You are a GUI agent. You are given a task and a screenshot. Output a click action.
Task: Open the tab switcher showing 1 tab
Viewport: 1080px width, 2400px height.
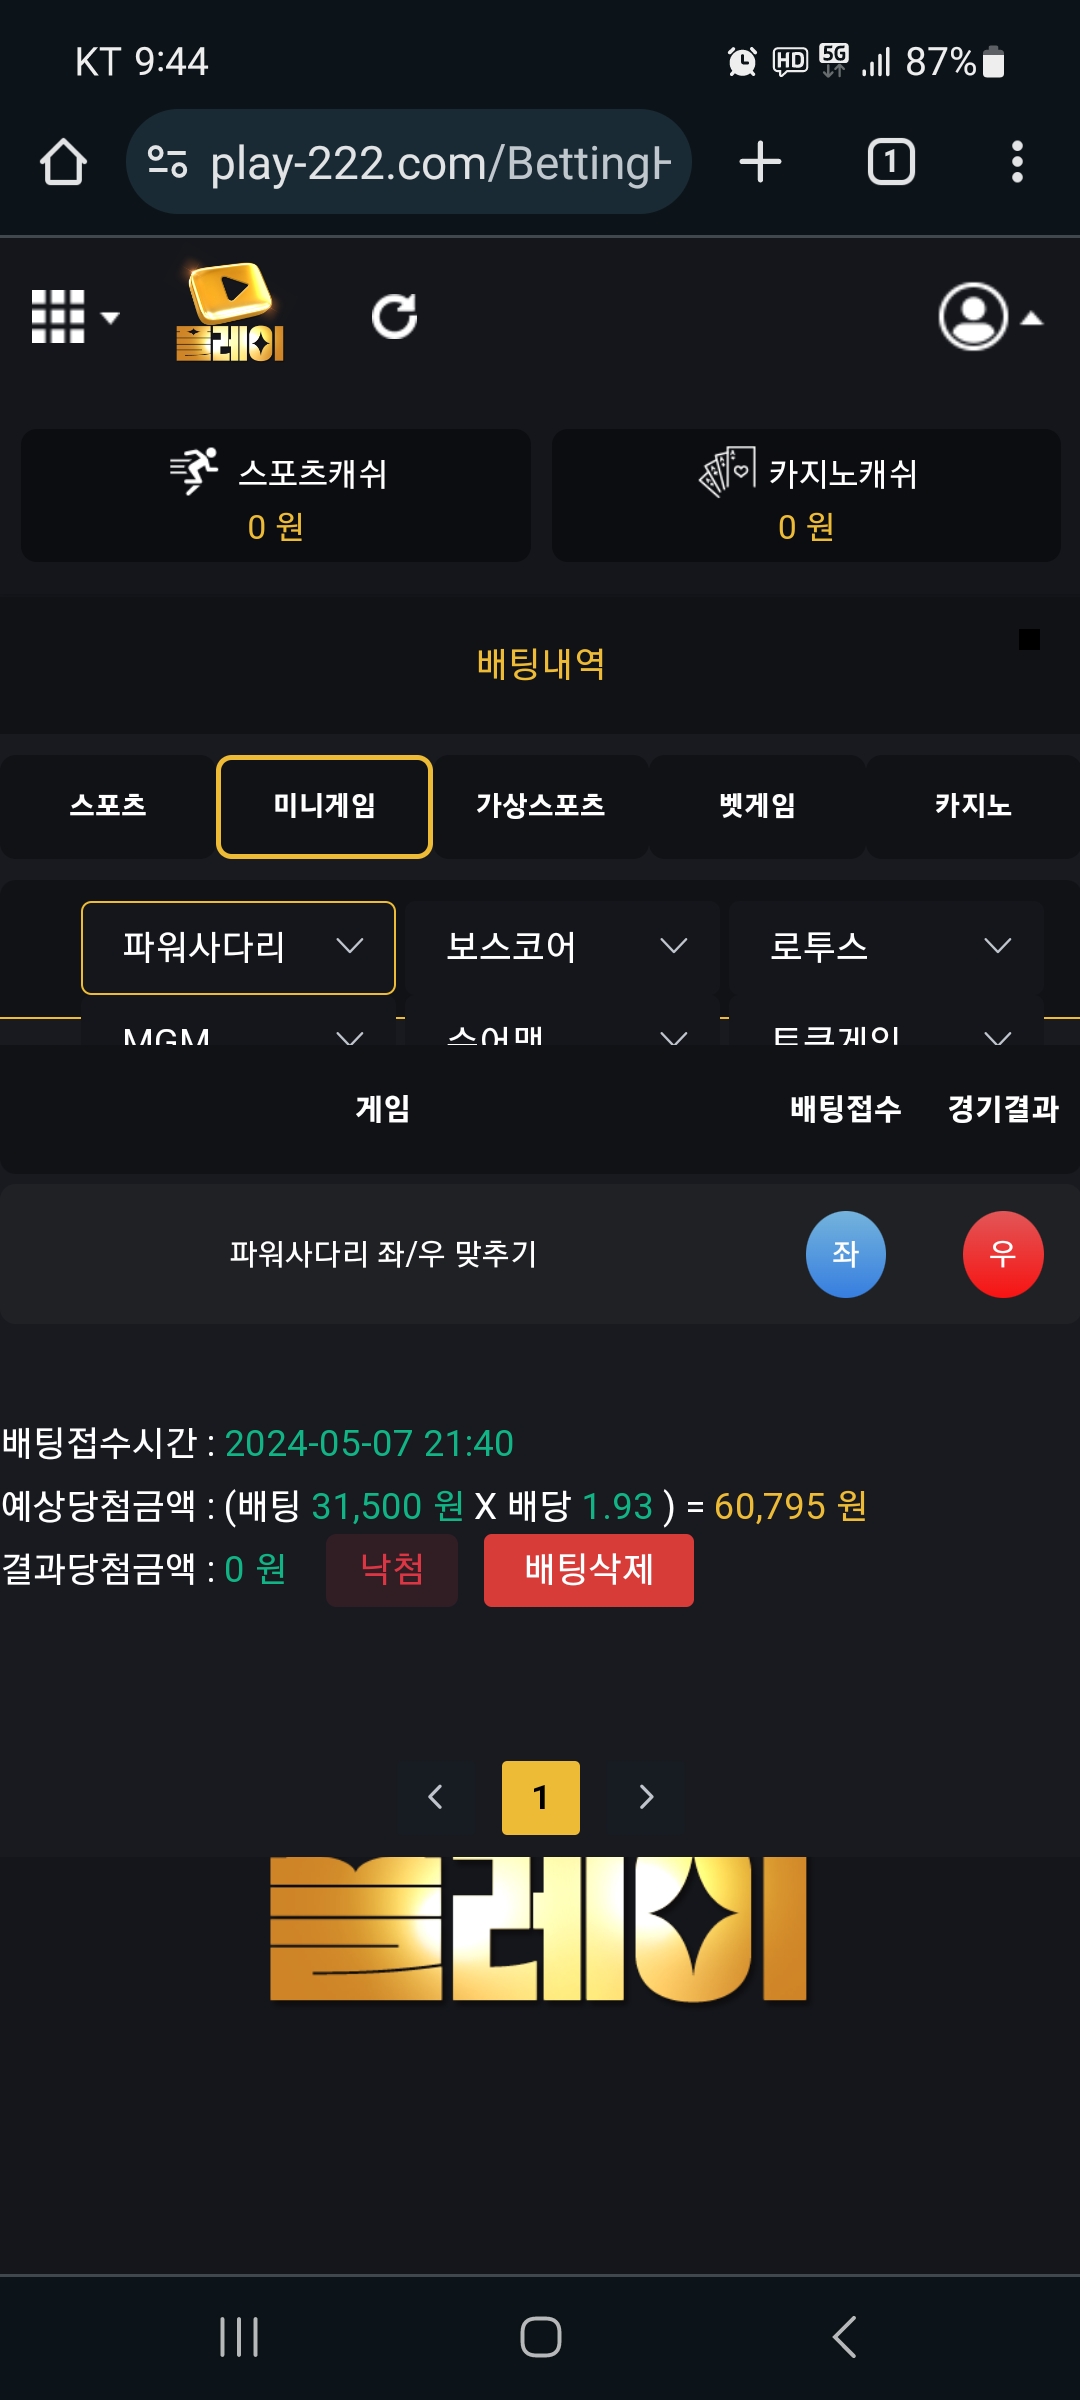(891, 162)
